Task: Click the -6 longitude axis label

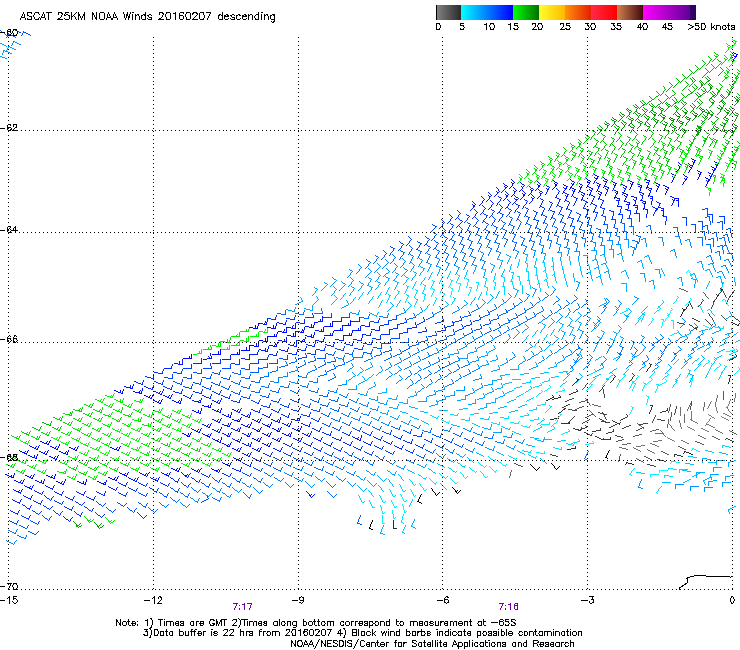Action: 442,600
